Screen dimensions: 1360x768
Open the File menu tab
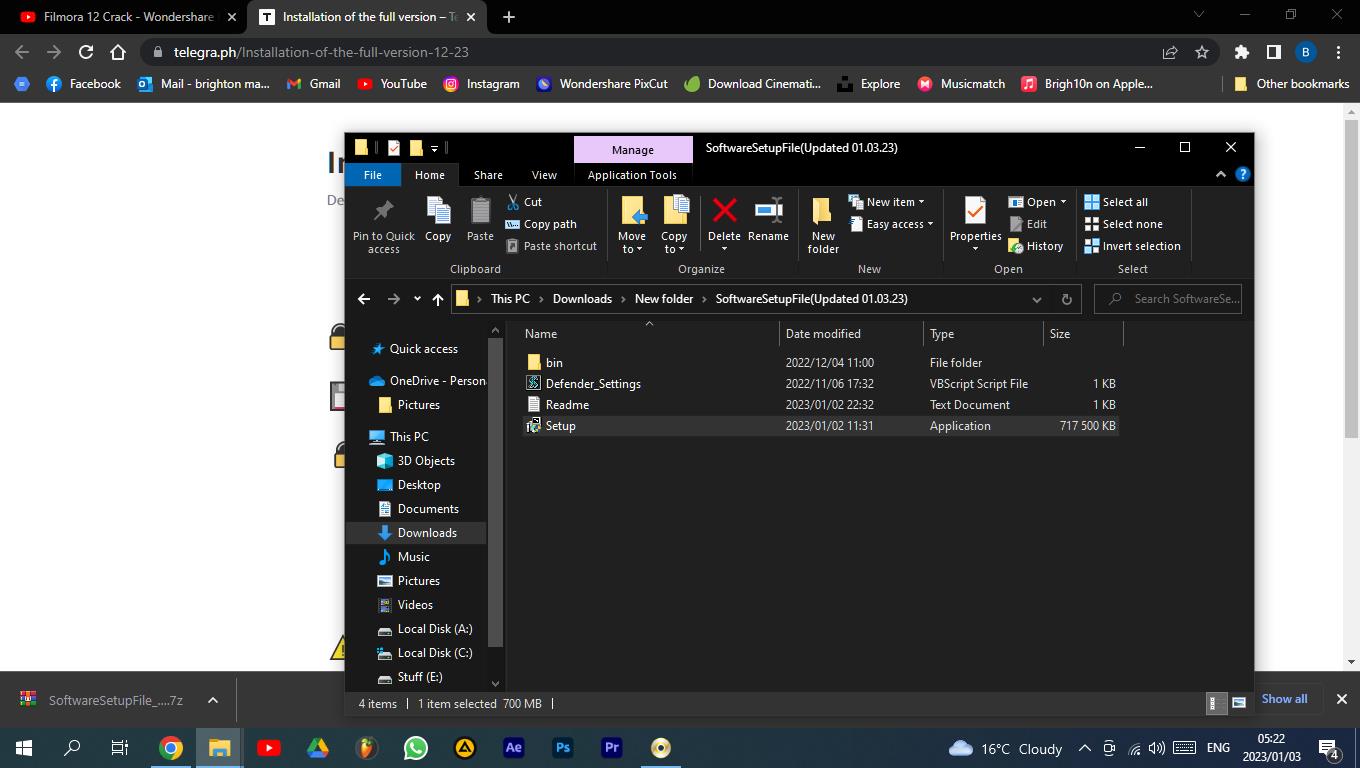pyautogui.click(x=372, y=175)
